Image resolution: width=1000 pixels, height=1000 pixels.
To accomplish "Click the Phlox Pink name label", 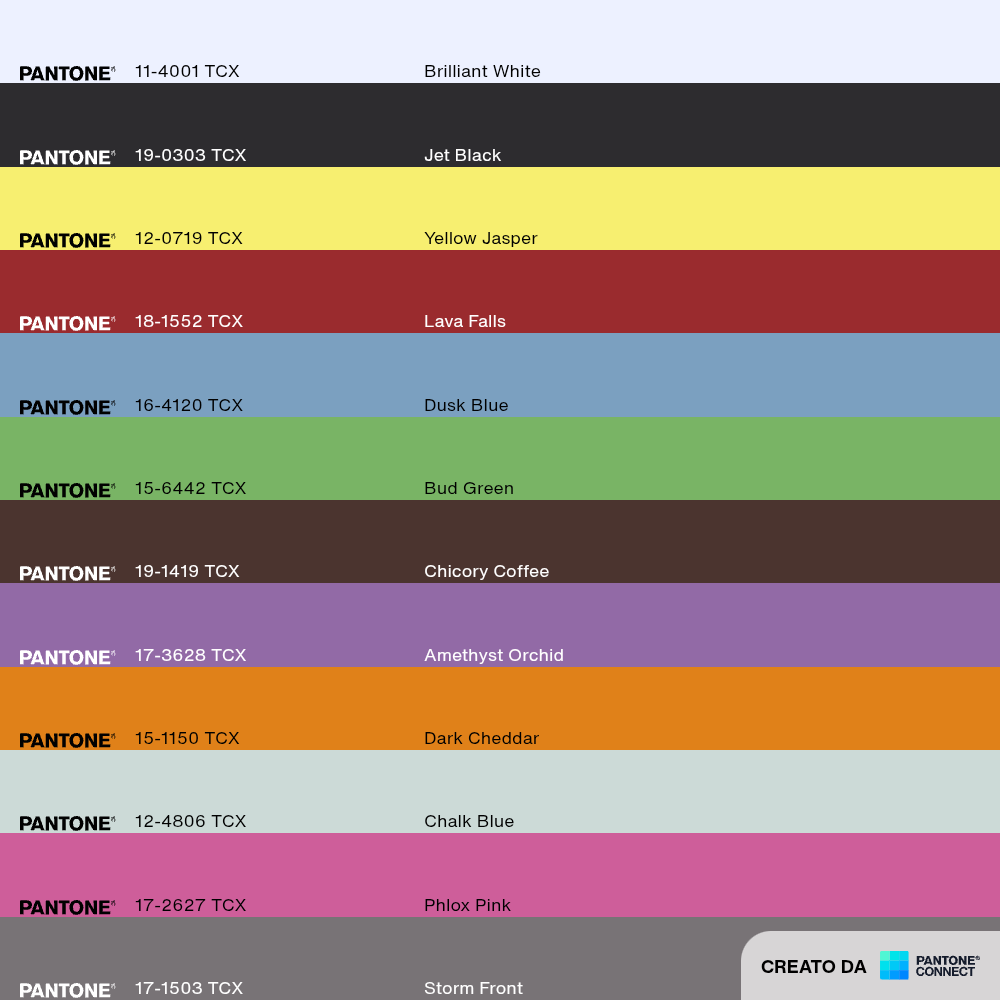I will 467,906.
